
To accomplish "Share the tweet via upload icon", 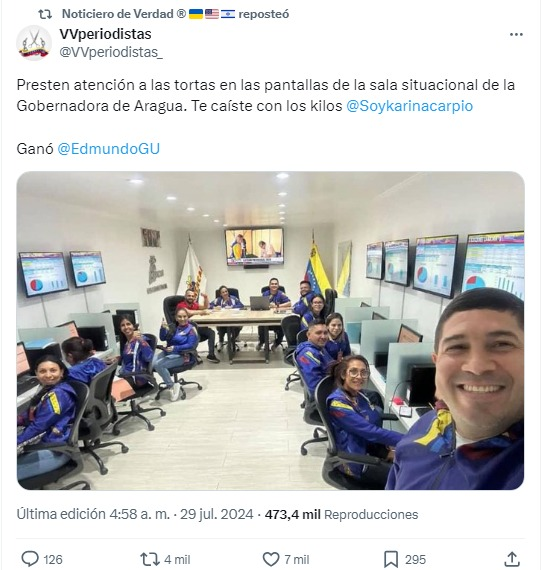I will (512, 559).
